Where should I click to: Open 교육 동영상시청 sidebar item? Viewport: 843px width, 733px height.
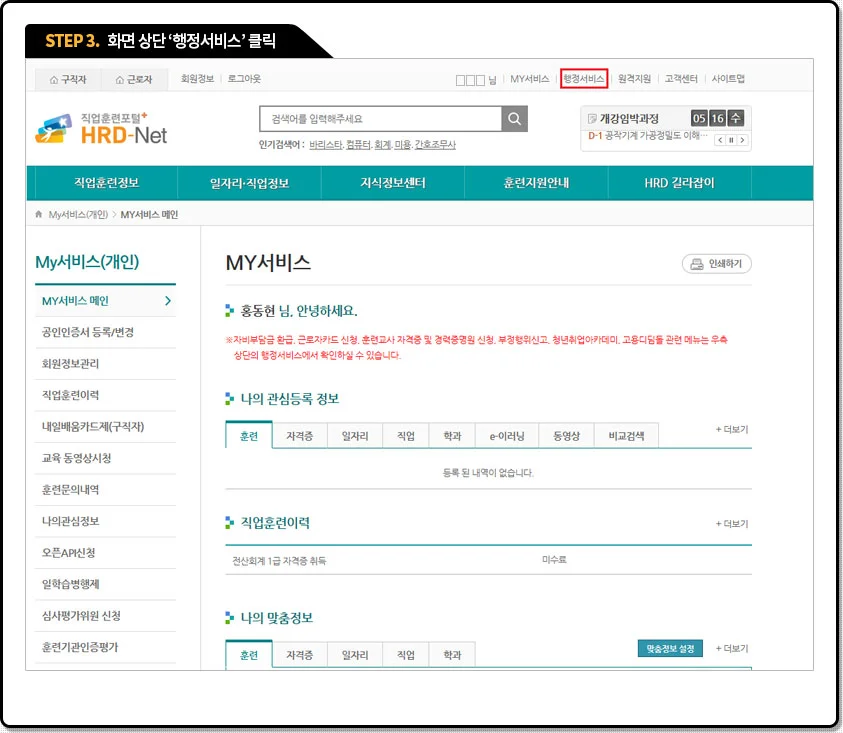point(105,458)
